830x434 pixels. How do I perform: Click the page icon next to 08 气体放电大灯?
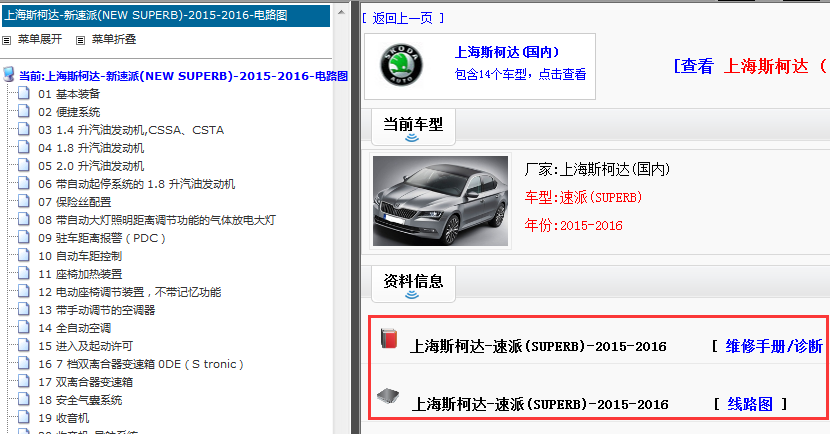(x=23, y=220)
